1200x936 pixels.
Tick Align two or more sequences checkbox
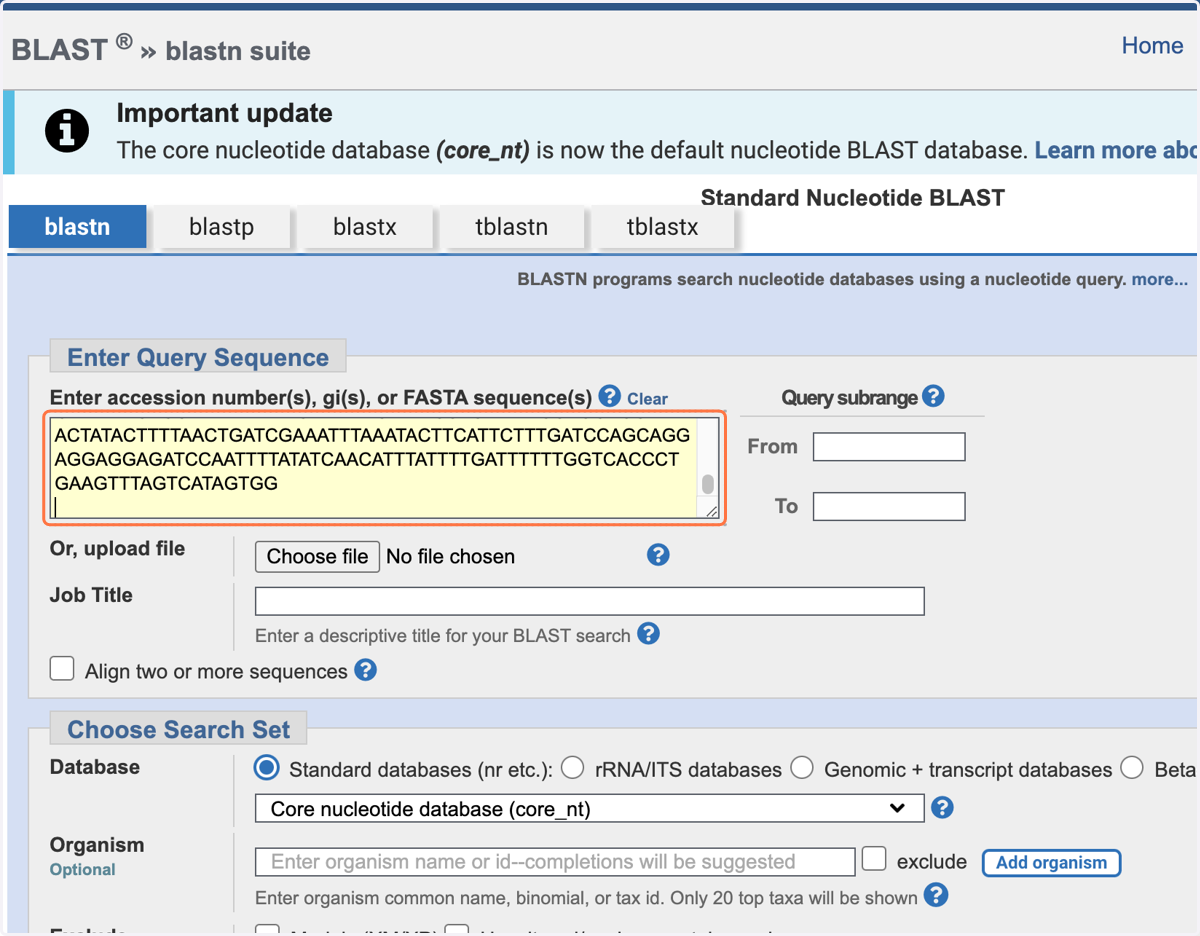point(62,668)
